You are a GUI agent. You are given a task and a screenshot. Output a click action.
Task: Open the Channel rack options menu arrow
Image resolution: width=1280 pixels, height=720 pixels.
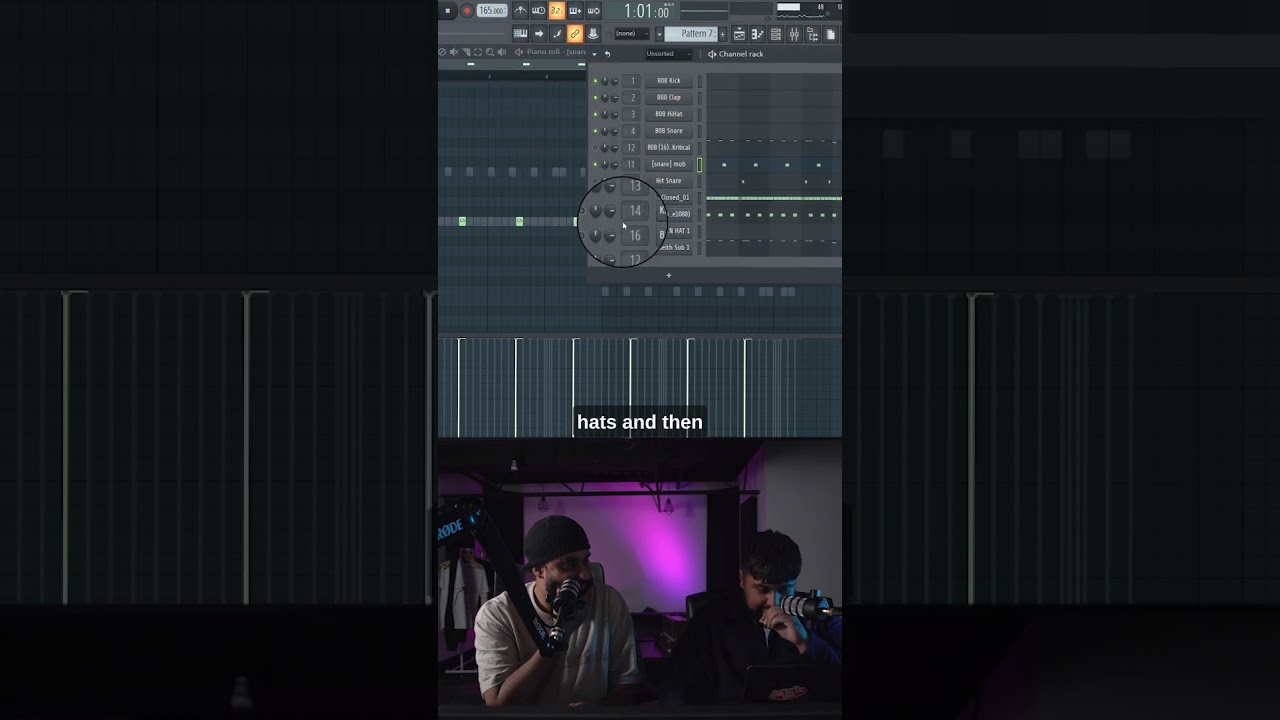pos(594,54)
